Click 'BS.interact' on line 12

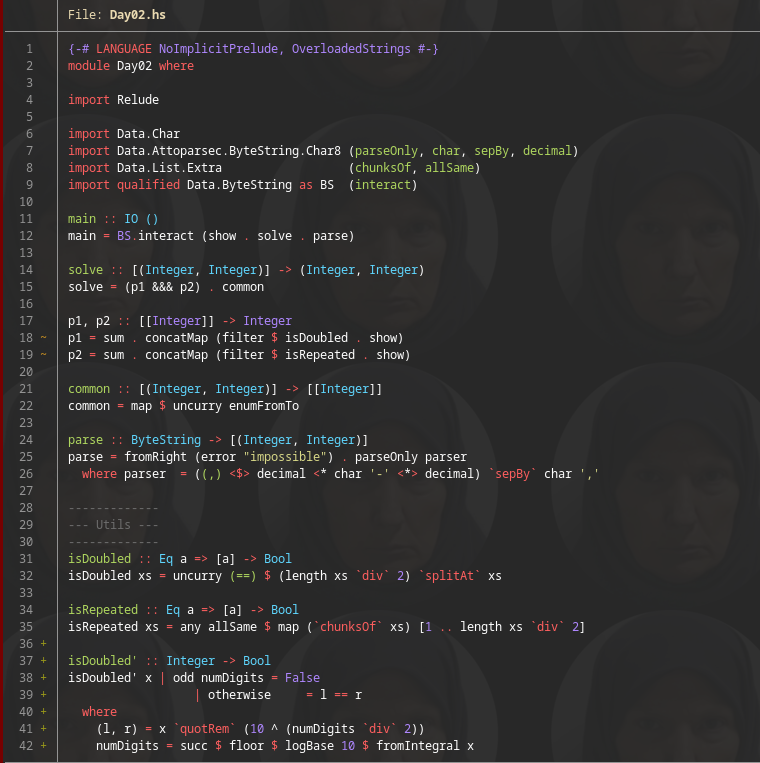click(x=155, y=236)
